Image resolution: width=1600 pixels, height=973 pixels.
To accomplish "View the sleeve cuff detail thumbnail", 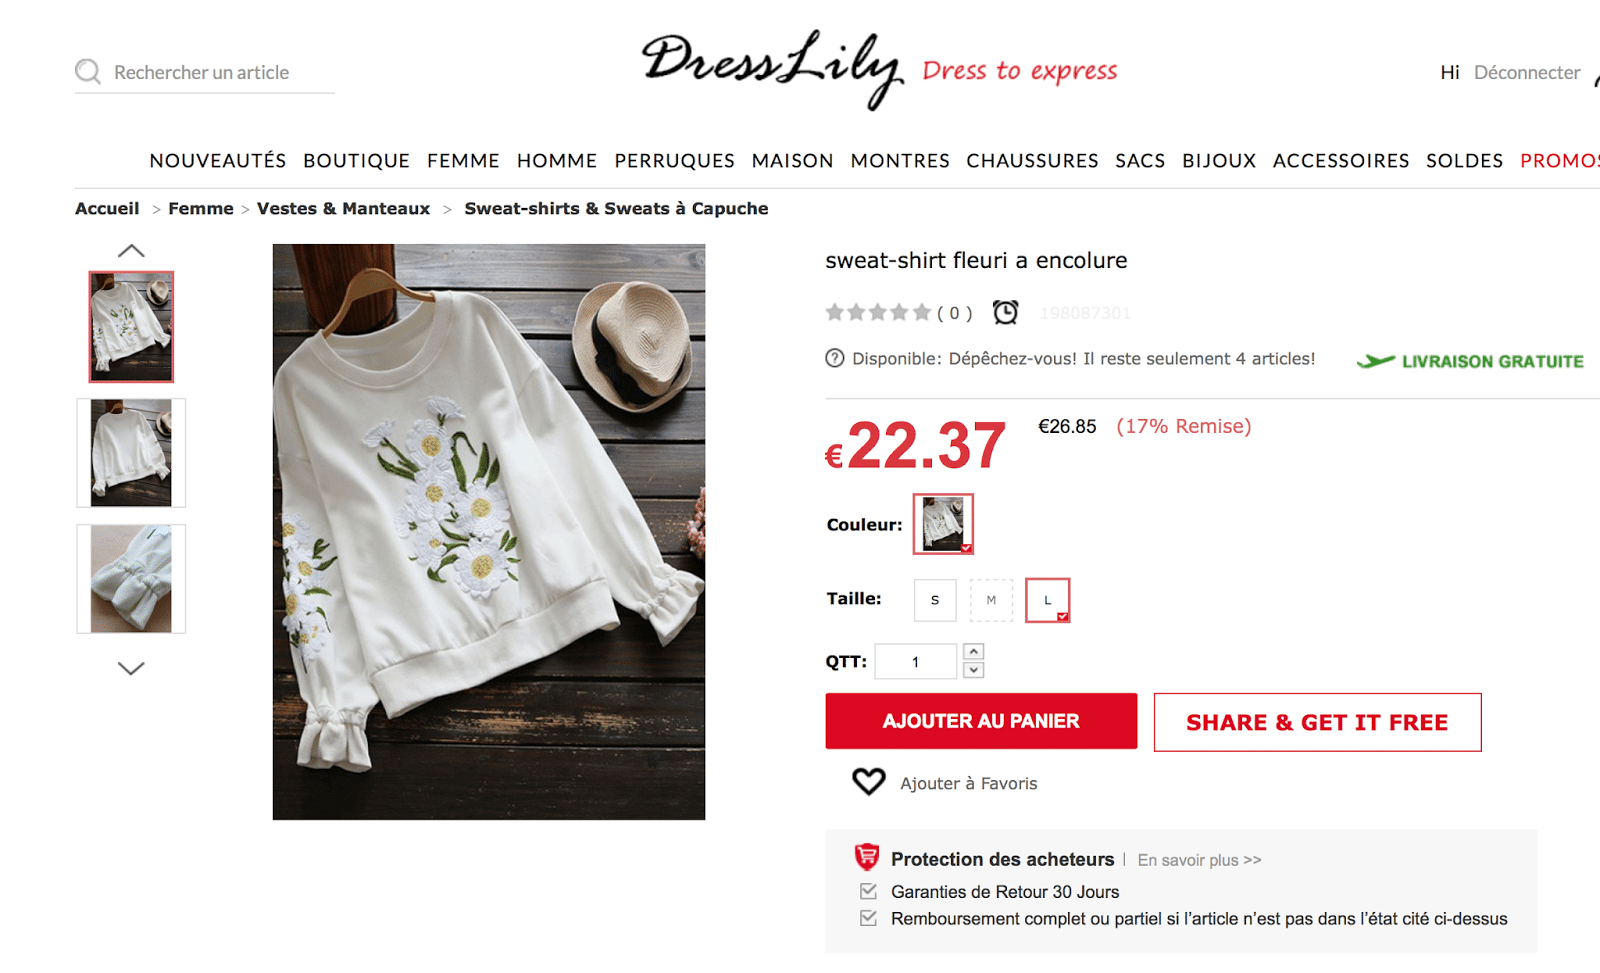I will [131, 579].
